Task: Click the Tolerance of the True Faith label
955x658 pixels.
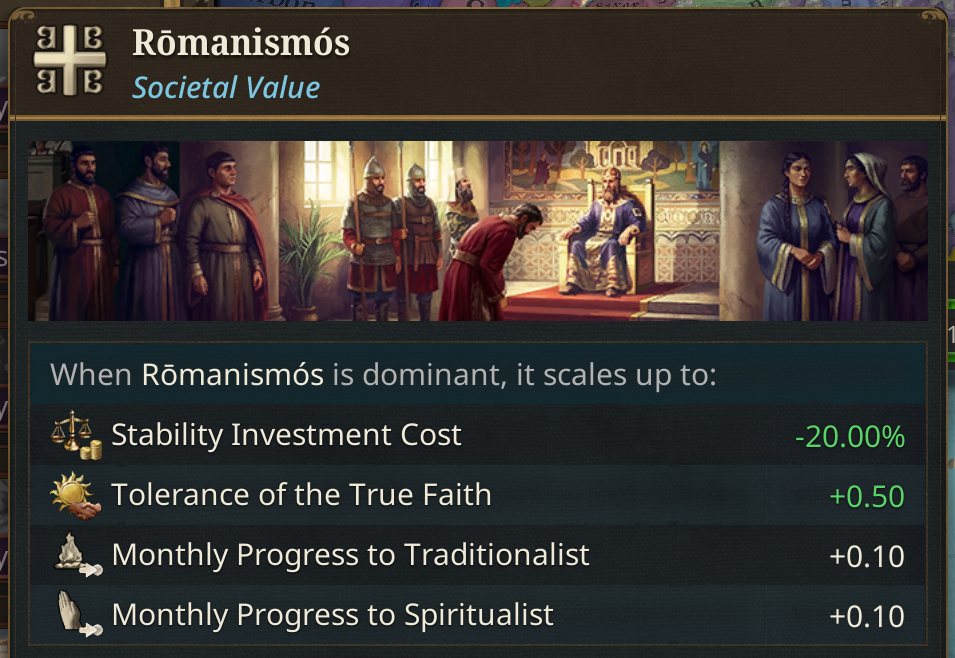Action: 301,495
